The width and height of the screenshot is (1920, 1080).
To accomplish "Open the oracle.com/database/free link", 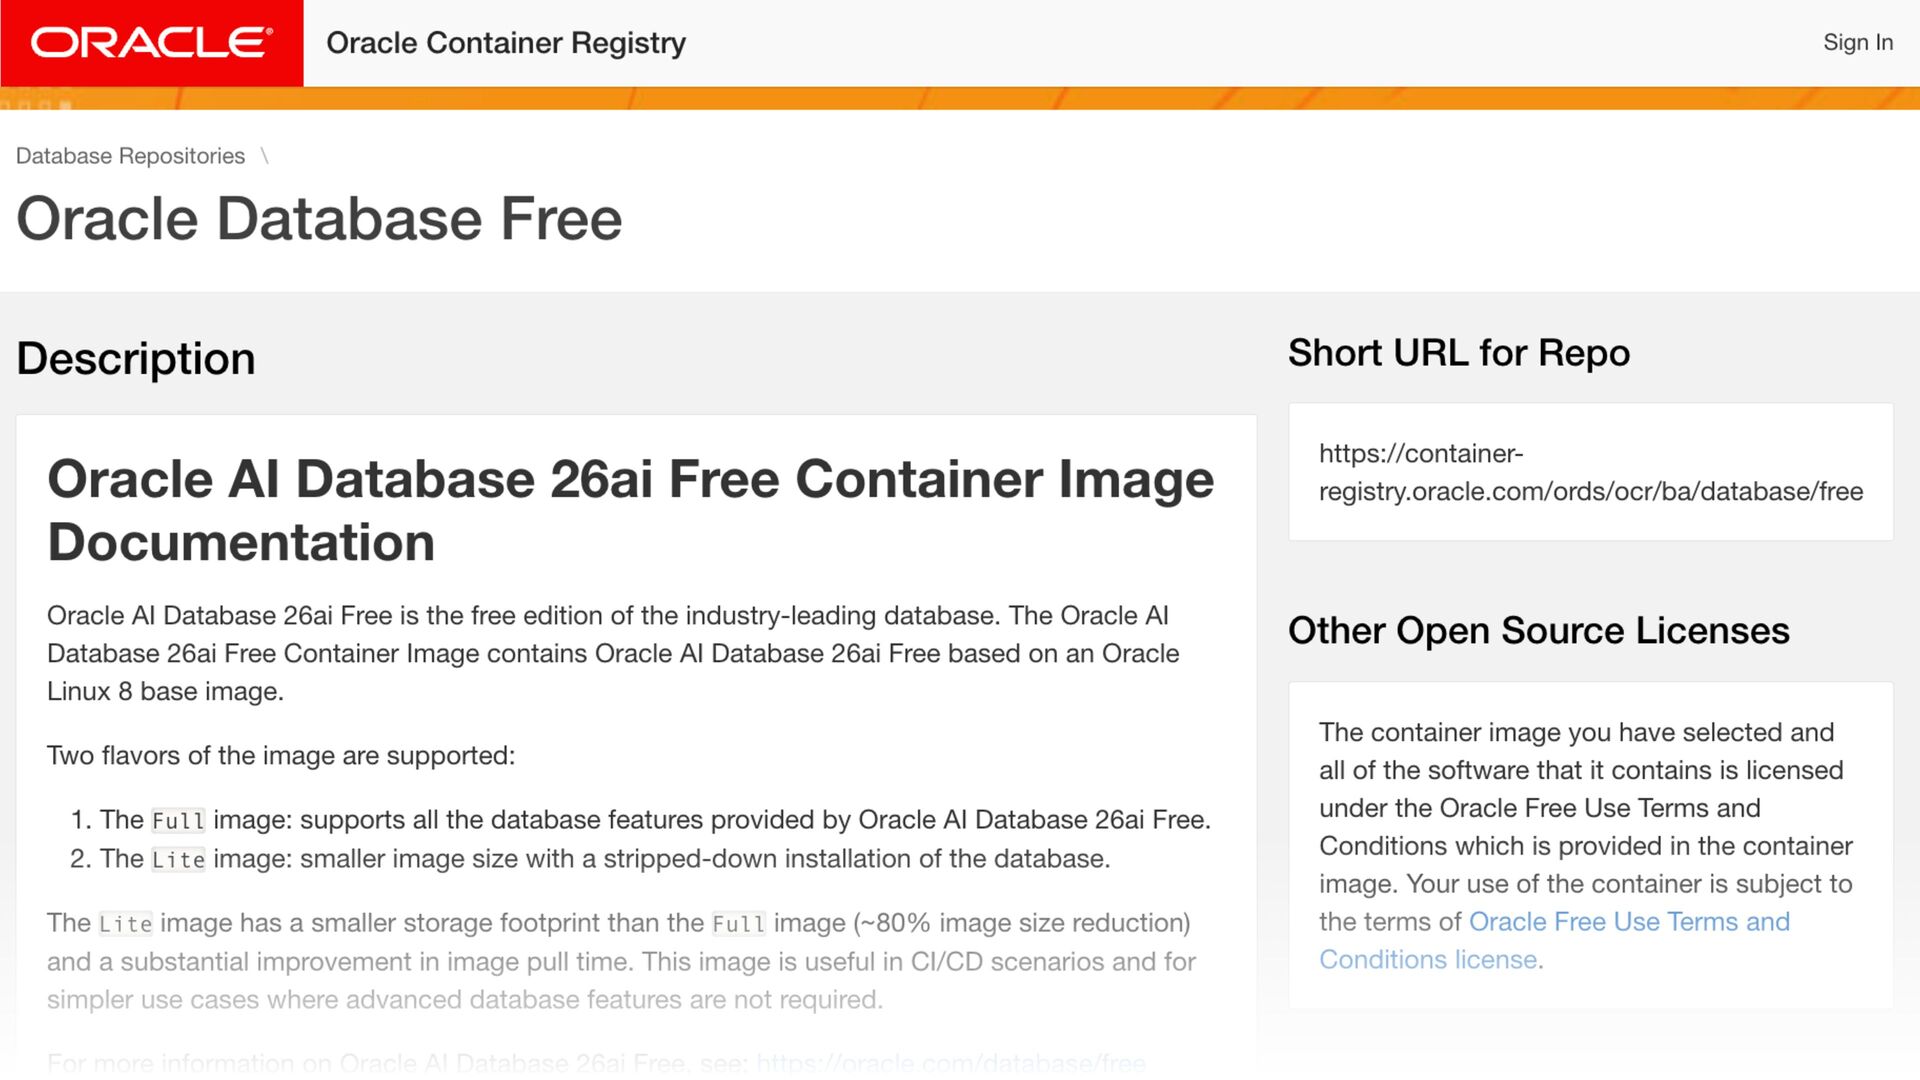I will (950, 1062).
